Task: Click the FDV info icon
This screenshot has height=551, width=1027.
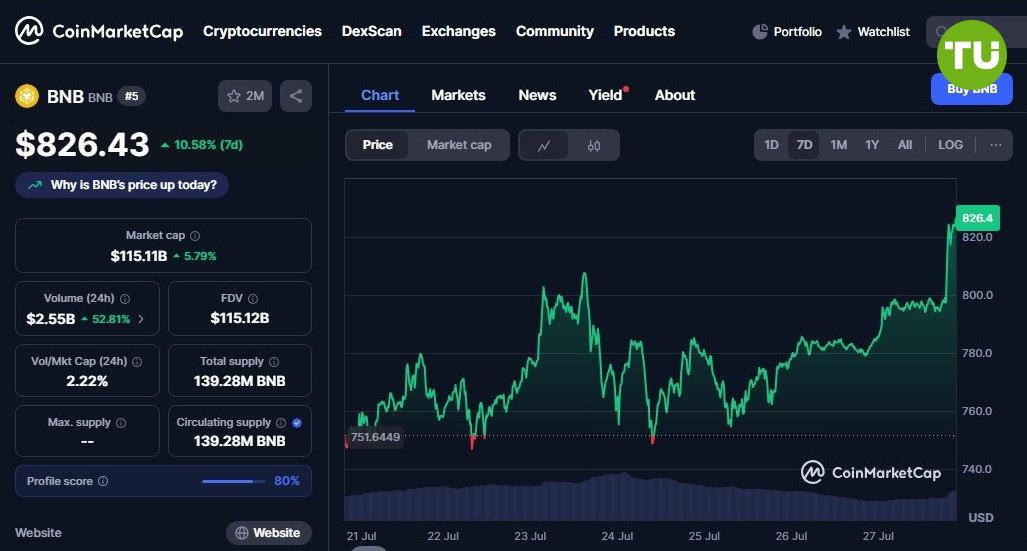Action: click(253, 299)
